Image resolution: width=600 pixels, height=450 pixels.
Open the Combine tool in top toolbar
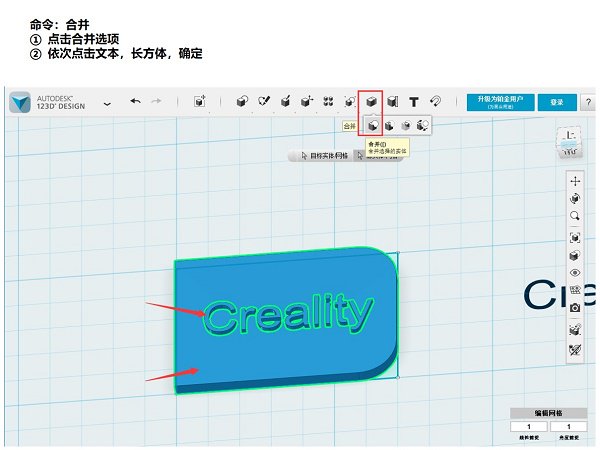click(x=371, y=102)
